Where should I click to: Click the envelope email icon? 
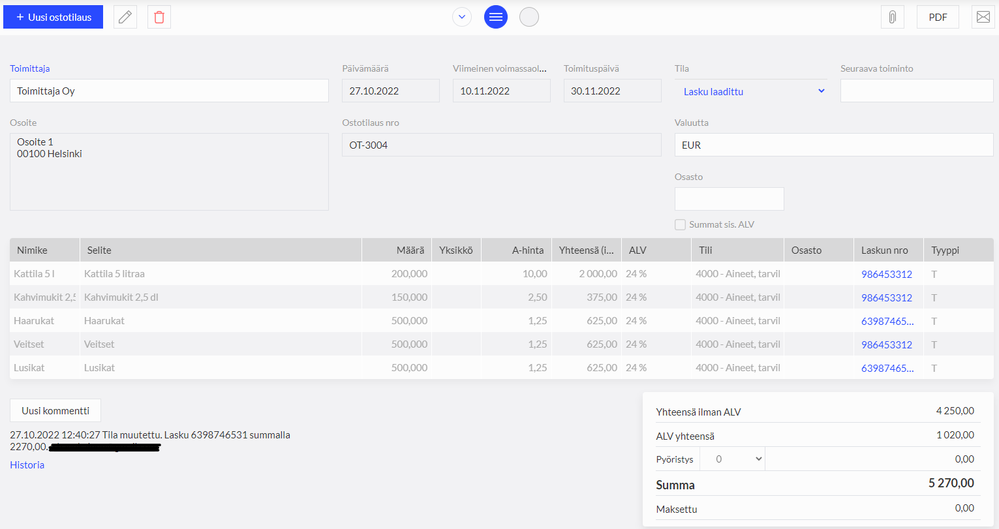click(x=982, y=17)
